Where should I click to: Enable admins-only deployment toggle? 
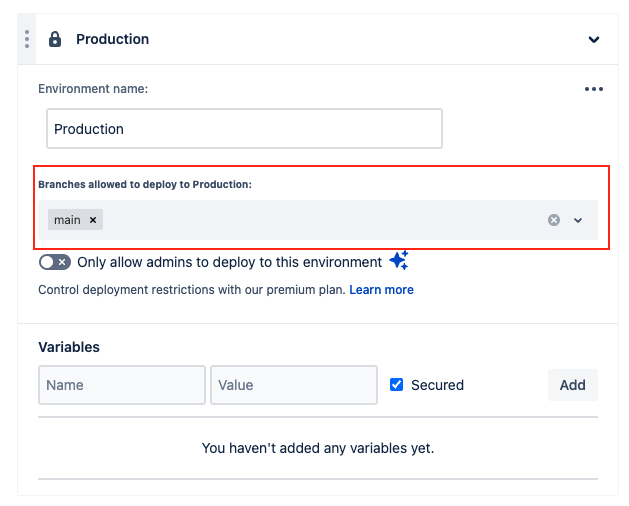(55, 262)
